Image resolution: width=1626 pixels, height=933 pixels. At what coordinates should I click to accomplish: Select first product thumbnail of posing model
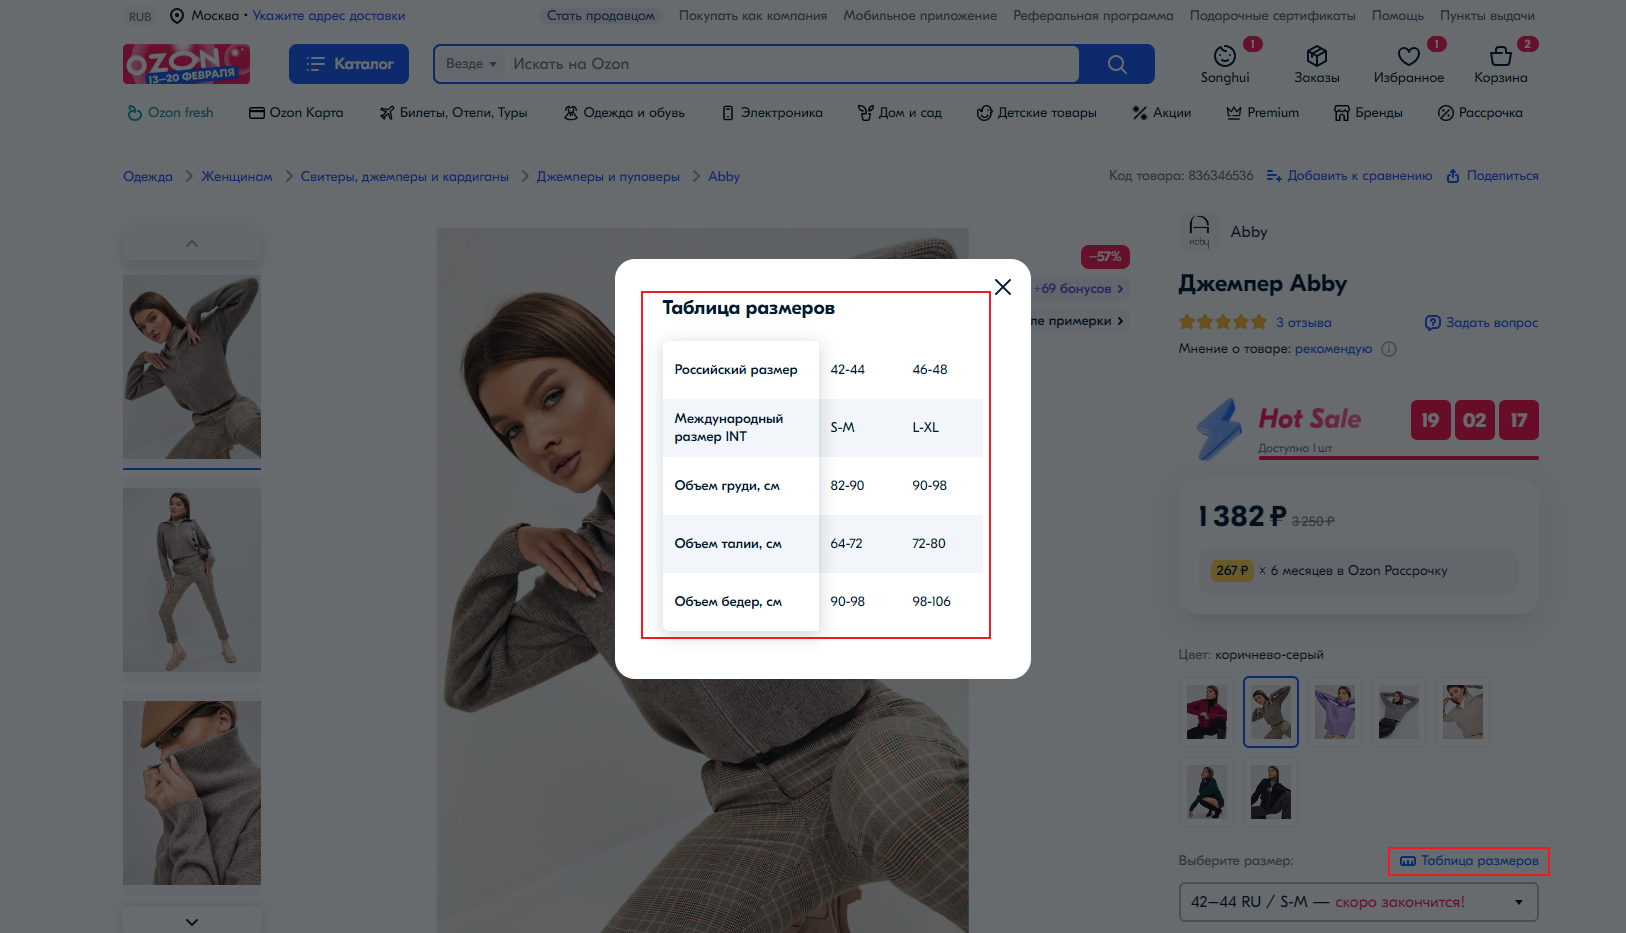coord(192,367)
